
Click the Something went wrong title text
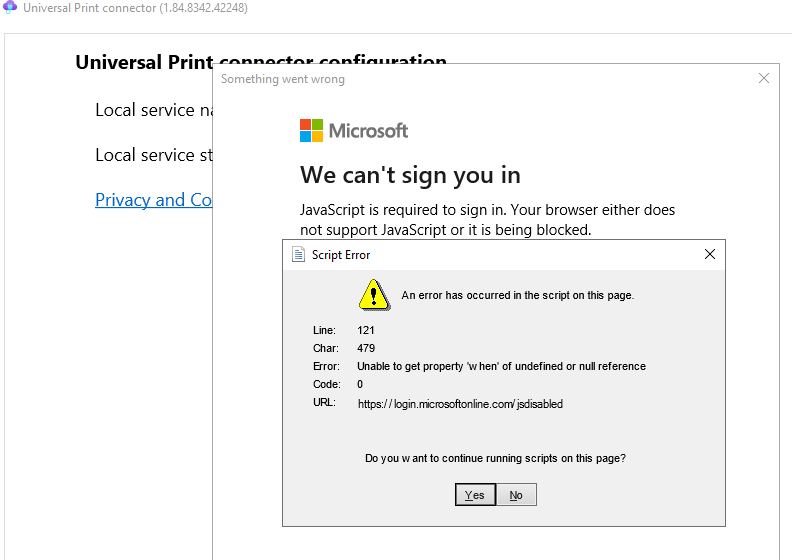click(x=283, y=79)
